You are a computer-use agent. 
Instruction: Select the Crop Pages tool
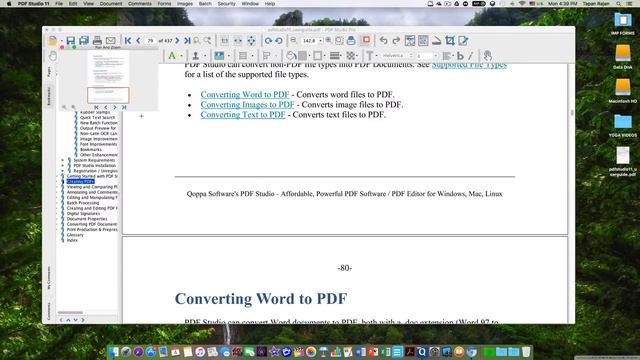coord(450,40)
